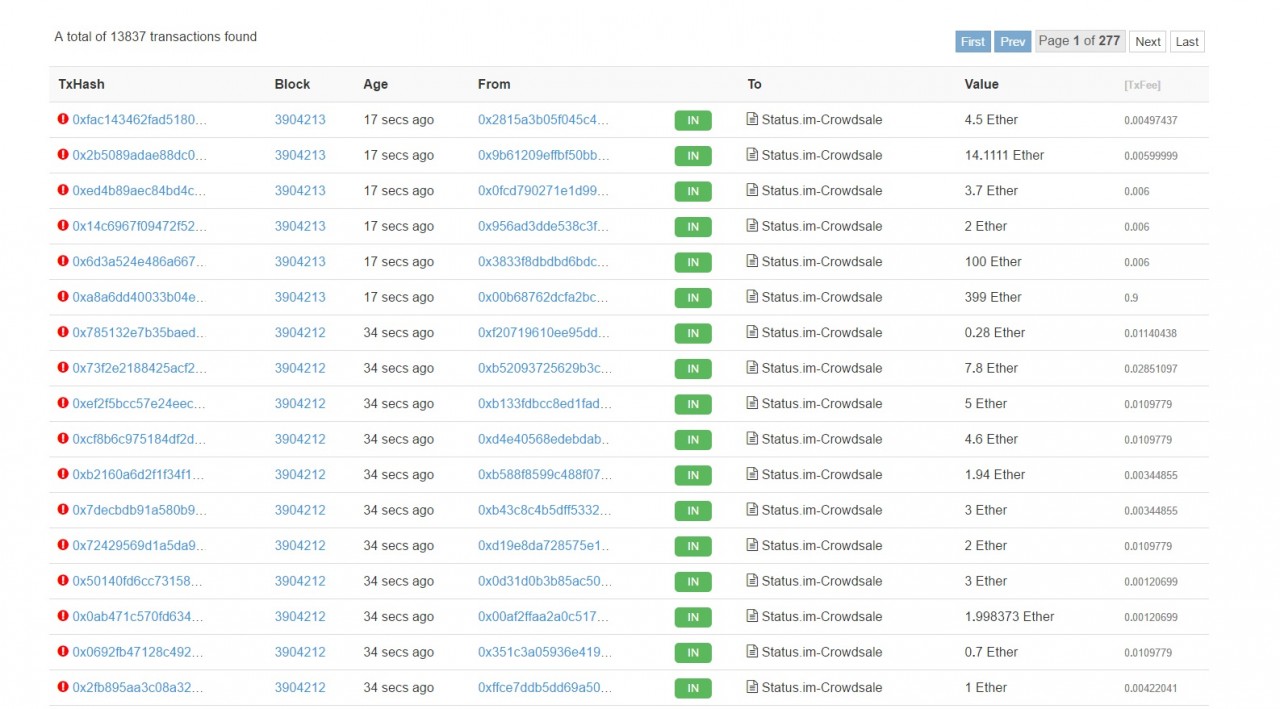Jump to the Last page
Viewport: 1280px width, 709px height.
(x=1187, y=41)
